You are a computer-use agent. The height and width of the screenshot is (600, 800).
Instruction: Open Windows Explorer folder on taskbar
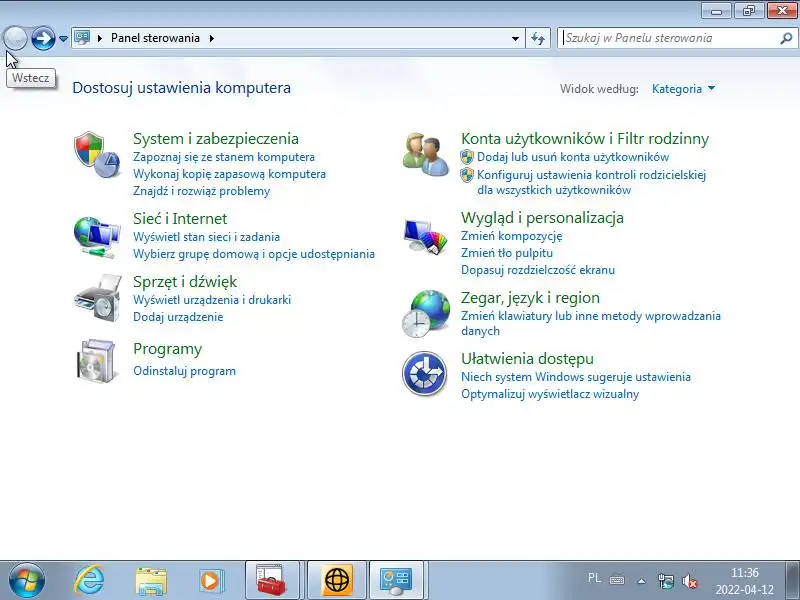pos(151,581)
